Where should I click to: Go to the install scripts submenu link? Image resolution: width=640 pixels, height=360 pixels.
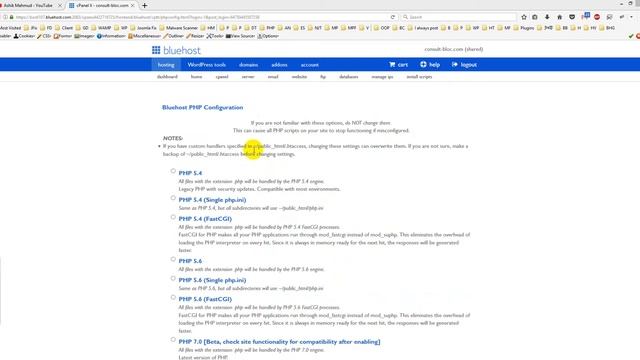pyautogui.click(x=419, y=77)
